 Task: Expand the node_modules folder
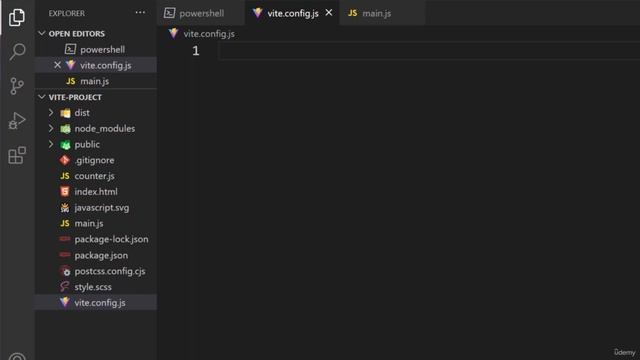(51, 129)
